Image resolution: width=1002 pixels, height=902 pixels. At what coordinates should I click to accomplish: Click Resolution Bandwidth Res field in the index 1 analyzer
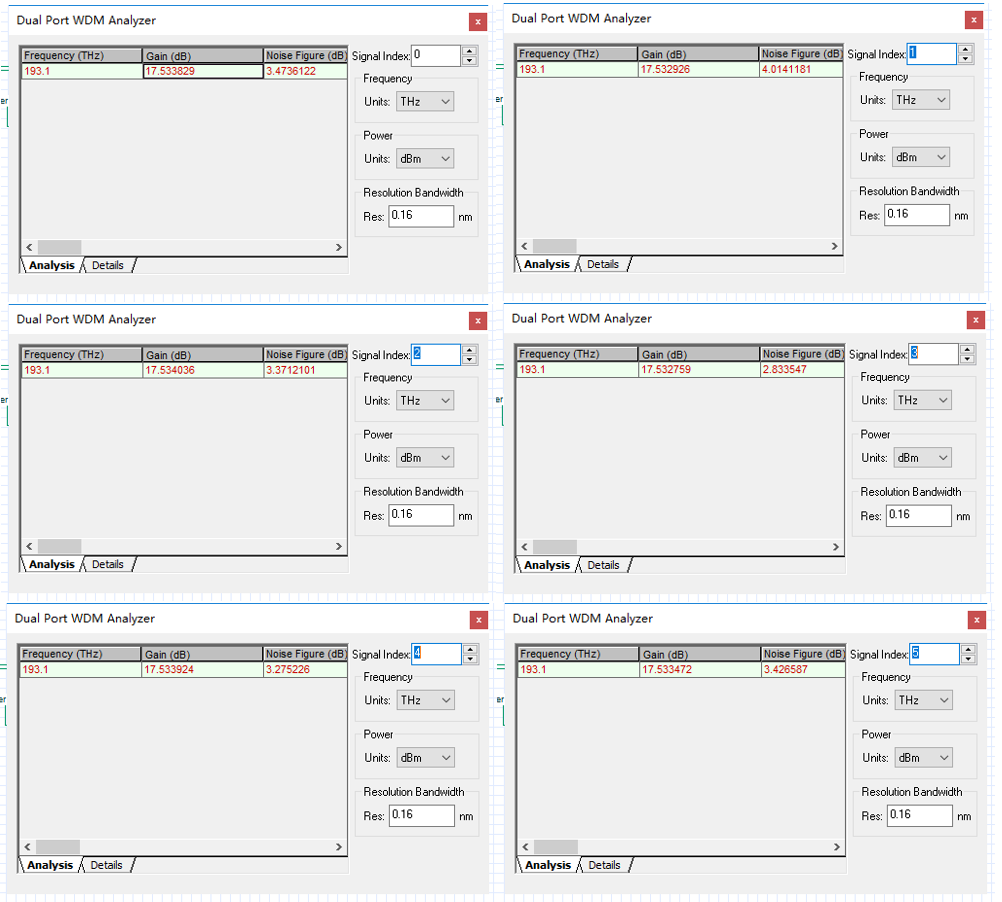pyautogui.click(x=917, y=214)
